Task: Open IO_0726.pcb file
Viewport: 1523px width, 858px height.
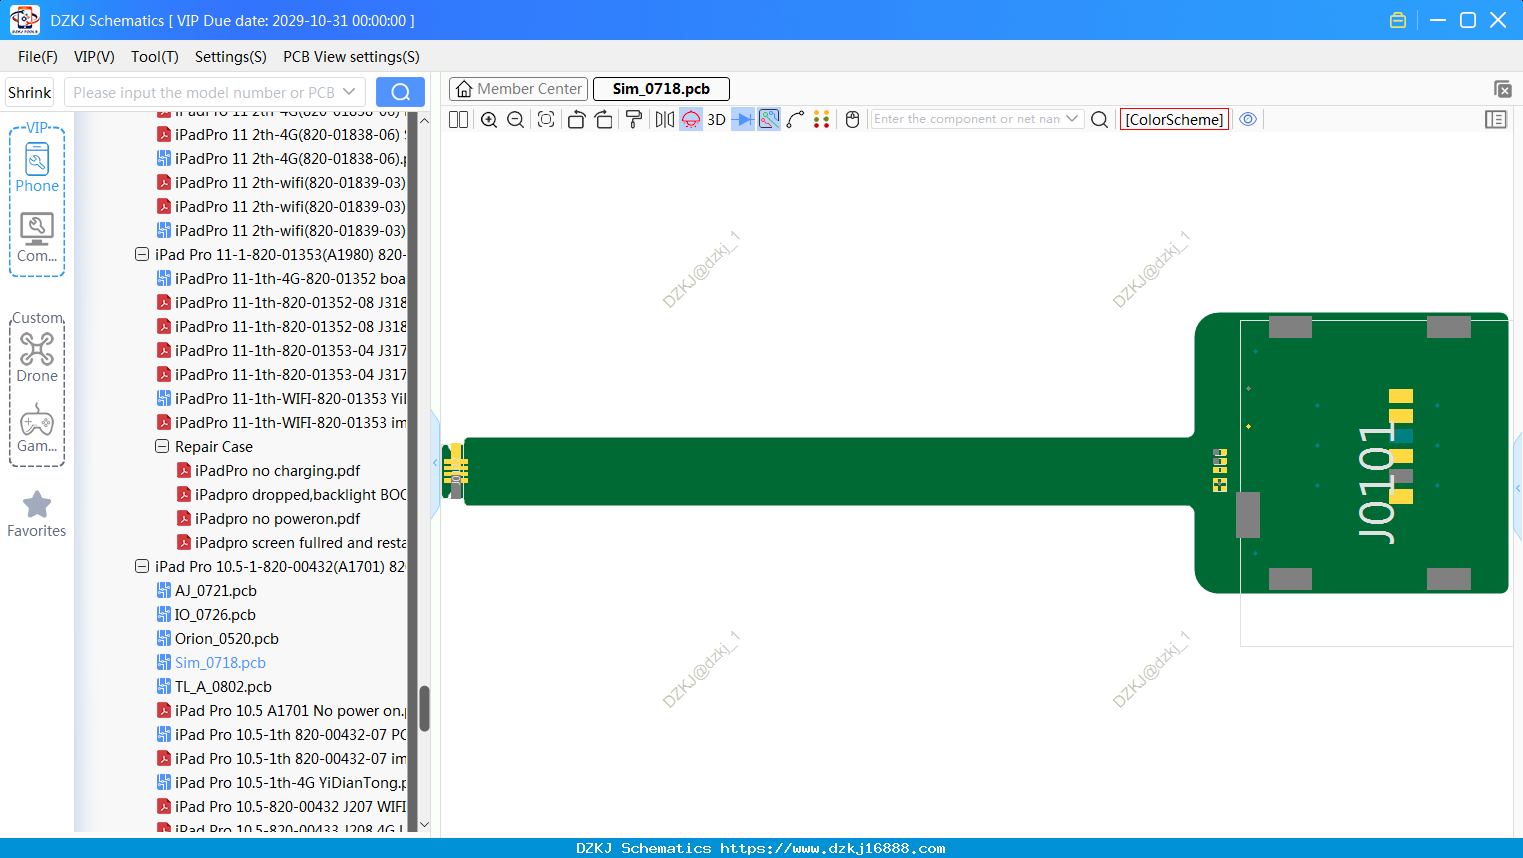Action: [206, 615]
